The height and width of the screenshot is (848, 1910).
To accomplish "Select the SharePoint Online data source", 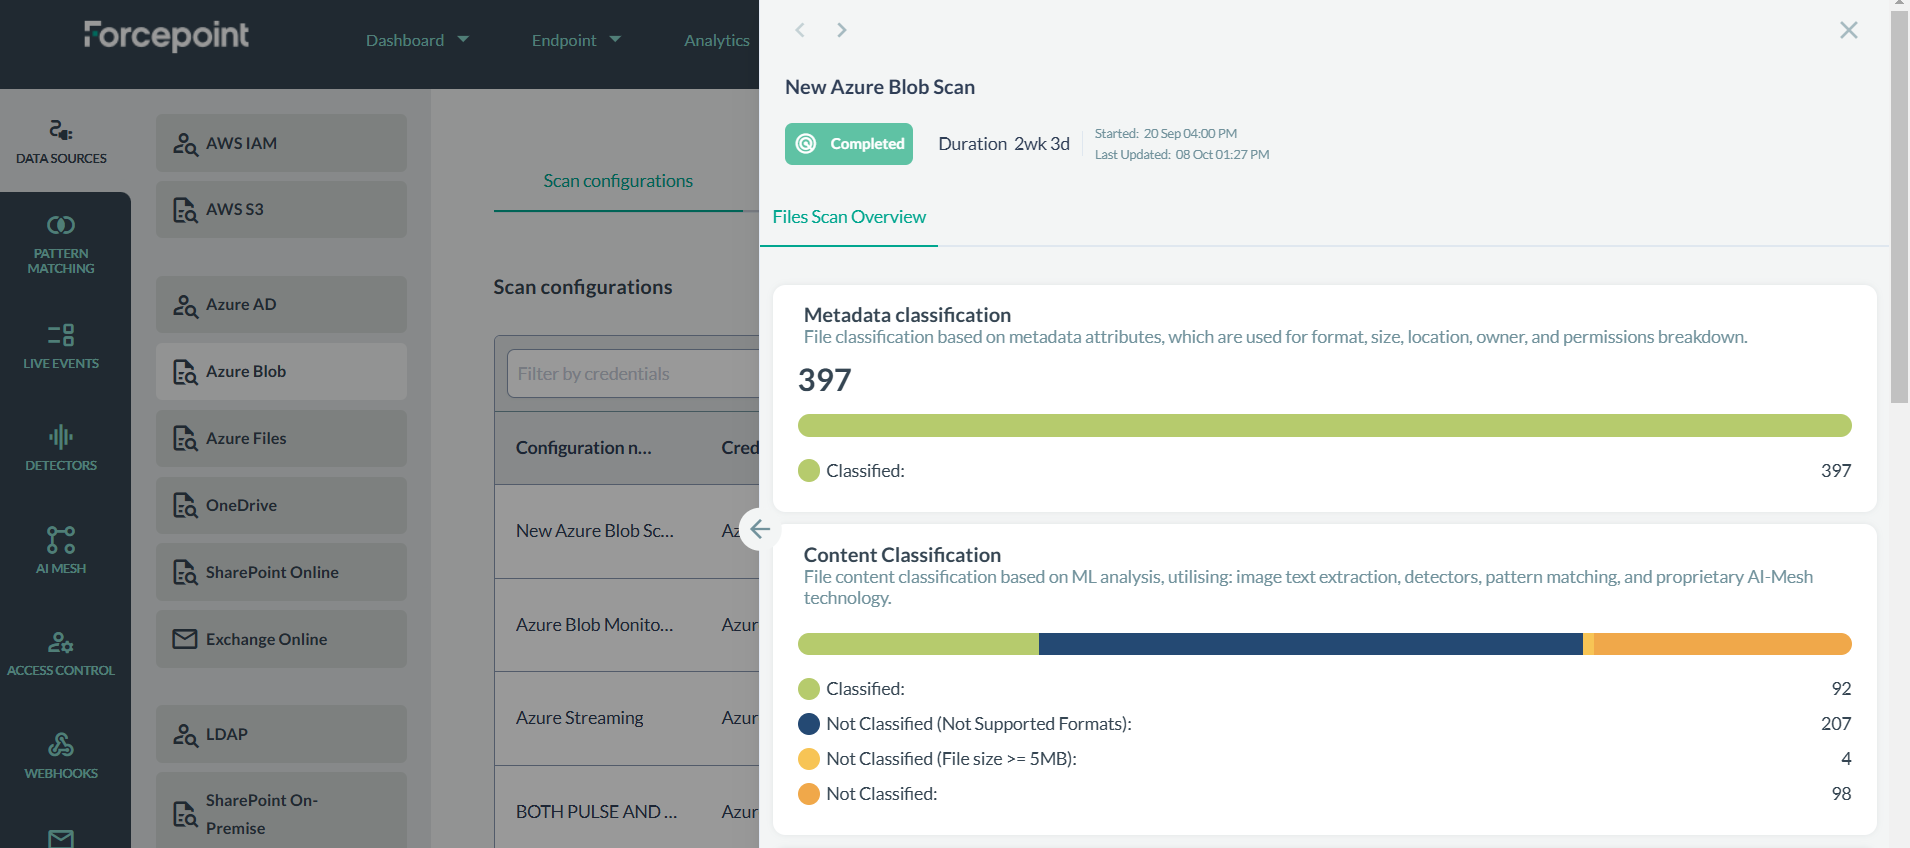I will click(x=281, y=572).
